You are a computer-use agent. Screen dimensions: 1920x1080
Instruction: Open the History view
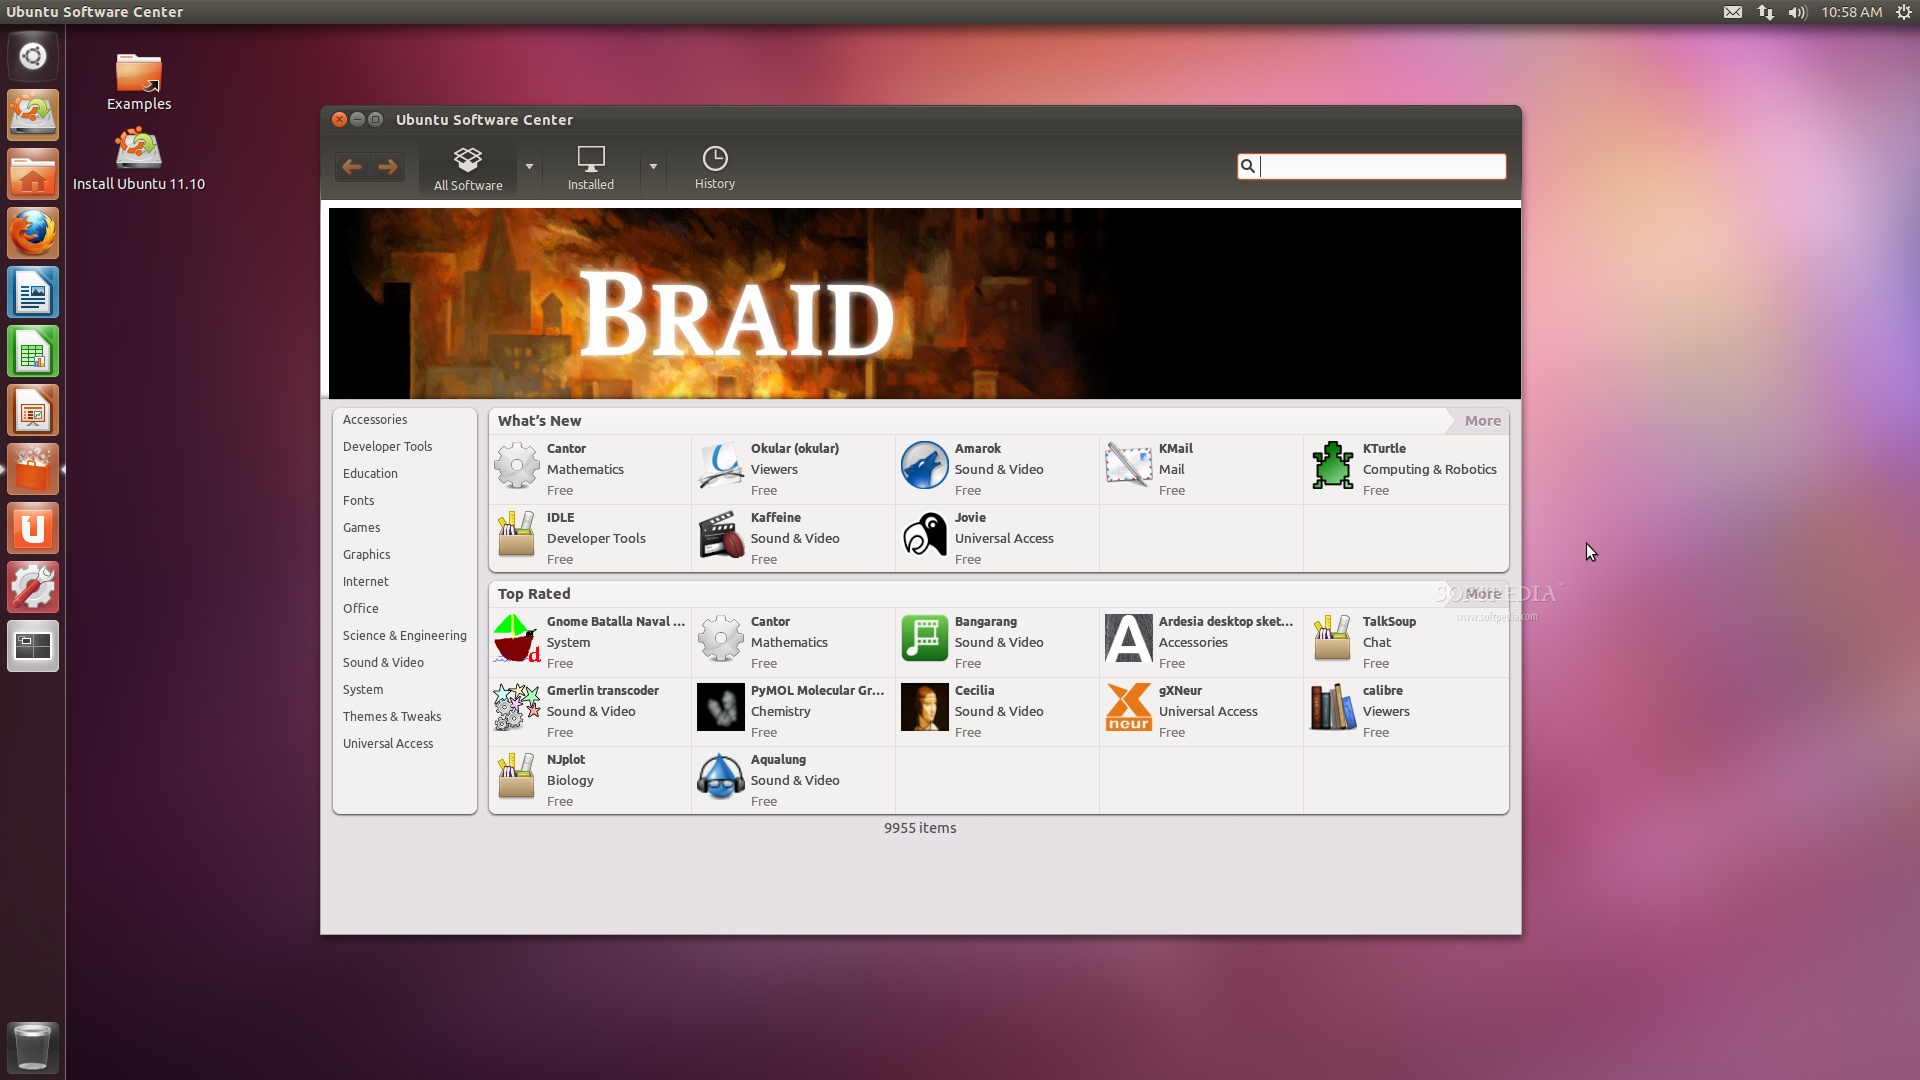click(x=715, y=168)
